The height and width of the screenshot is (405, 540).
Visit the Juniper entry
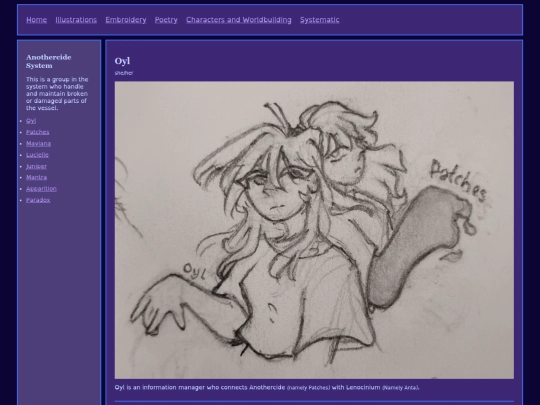pyautogui.click(x=37, y=166)
